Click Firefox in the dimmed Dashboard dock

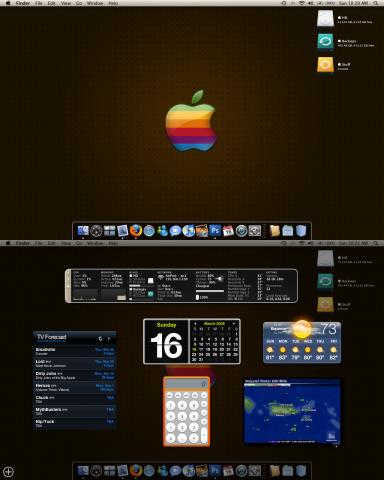(136, 471)
